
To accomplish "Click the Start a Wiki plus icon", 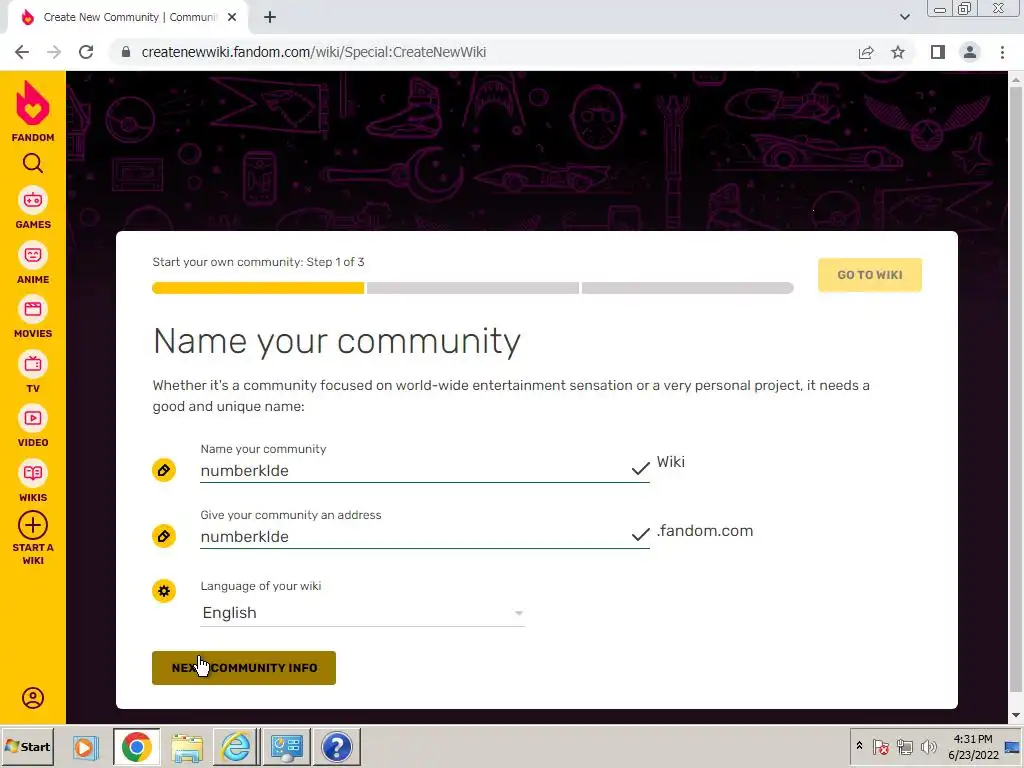I will (33, 525).
